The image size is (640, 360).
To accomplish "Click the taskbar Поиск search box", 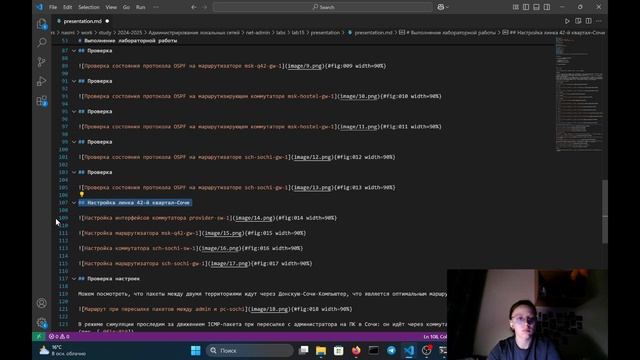I will pyautogui.click(x=249, y=350).
